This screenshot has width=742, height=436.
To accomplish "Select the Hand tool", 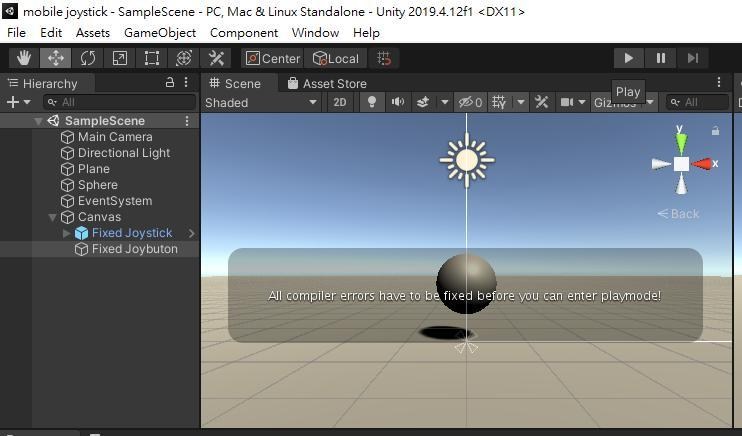I will tap(24, 58).
